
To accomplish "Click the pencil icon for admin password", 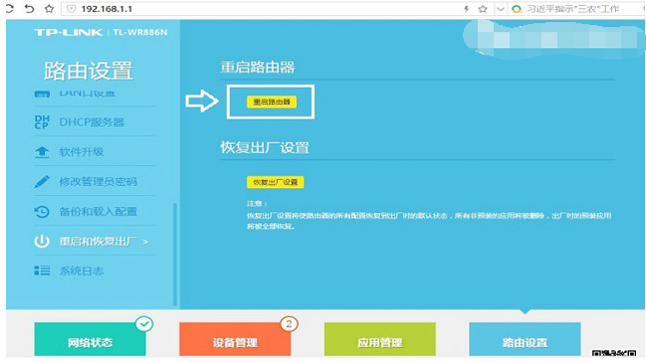I will tap(42, 182).
